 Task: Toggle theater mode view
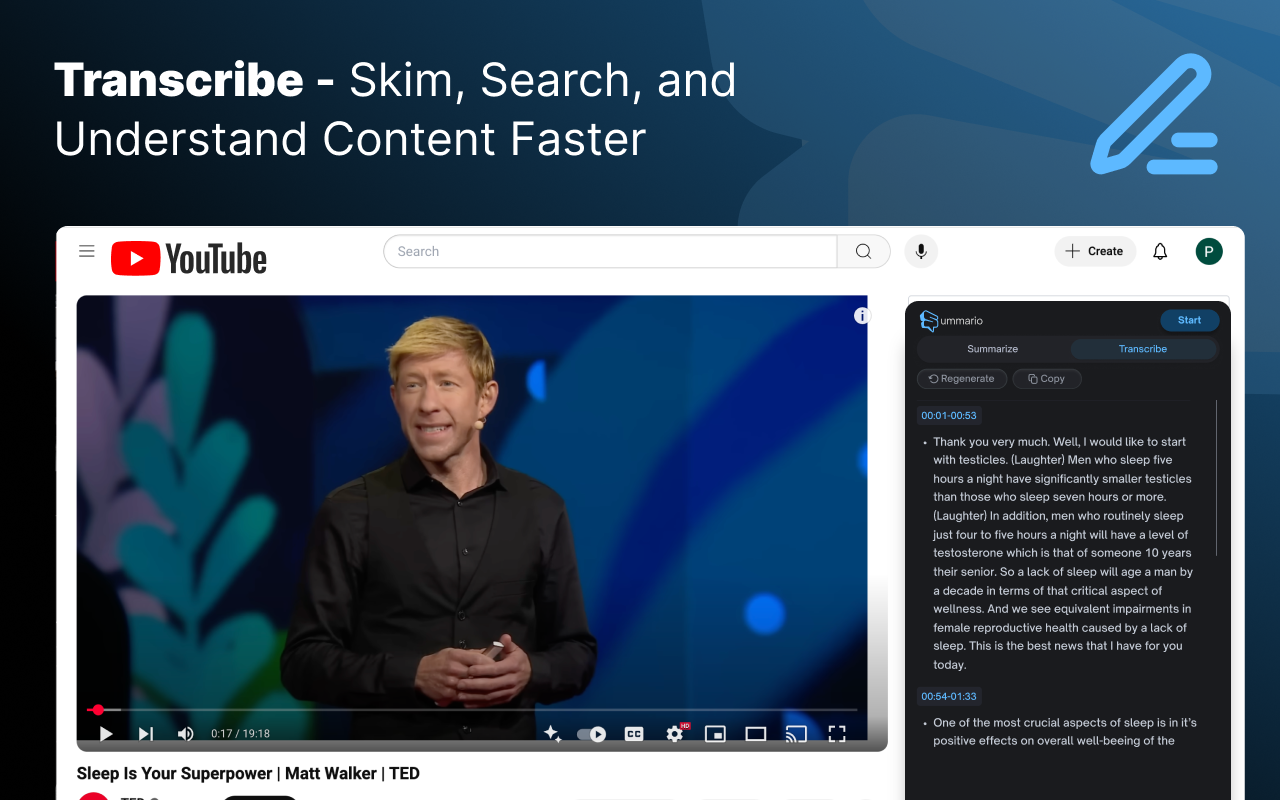coord(756,734)
